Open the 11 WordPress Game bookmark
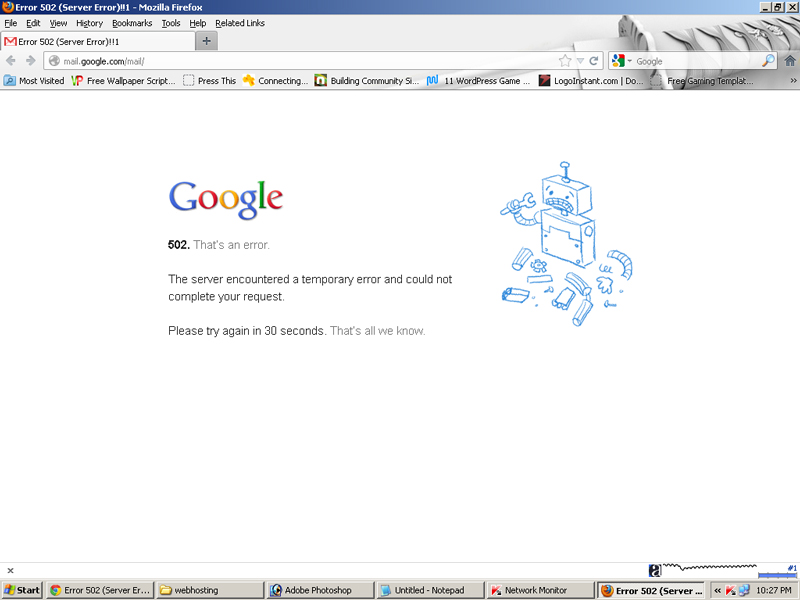Screen dimensions: 800x600 pos(479,81)
